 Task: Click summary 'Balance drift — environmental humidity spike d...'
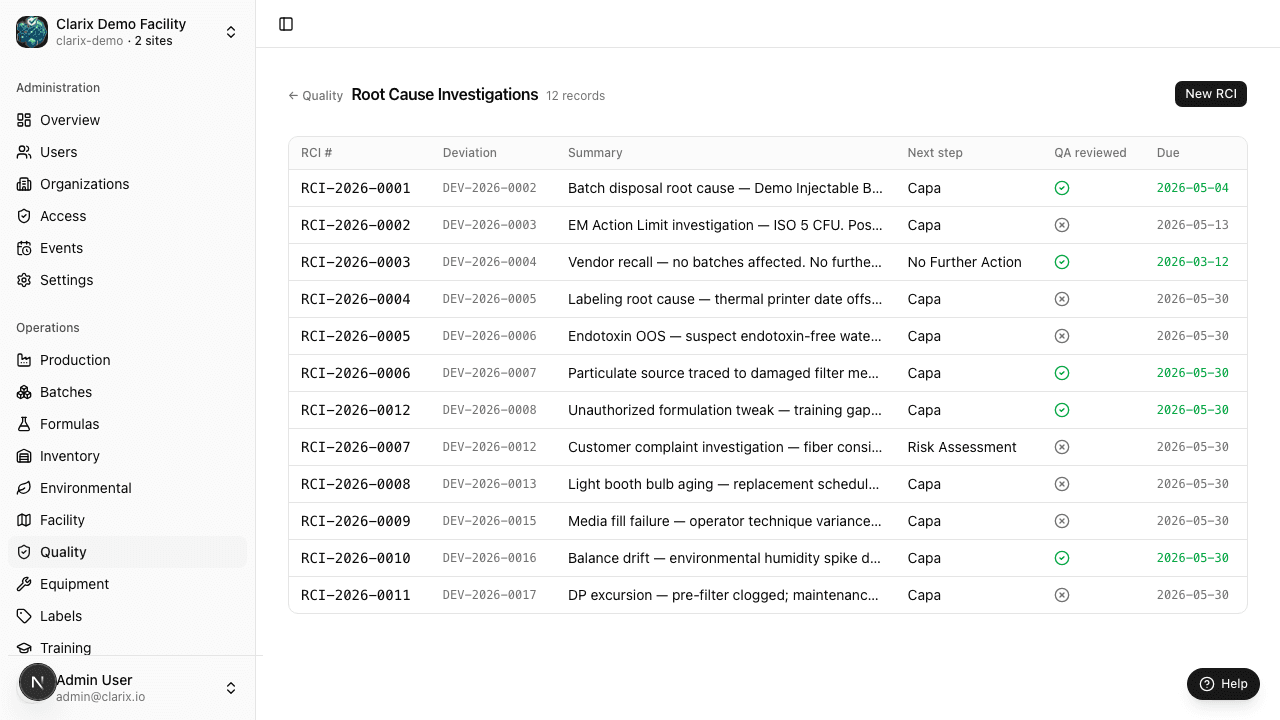725,558
